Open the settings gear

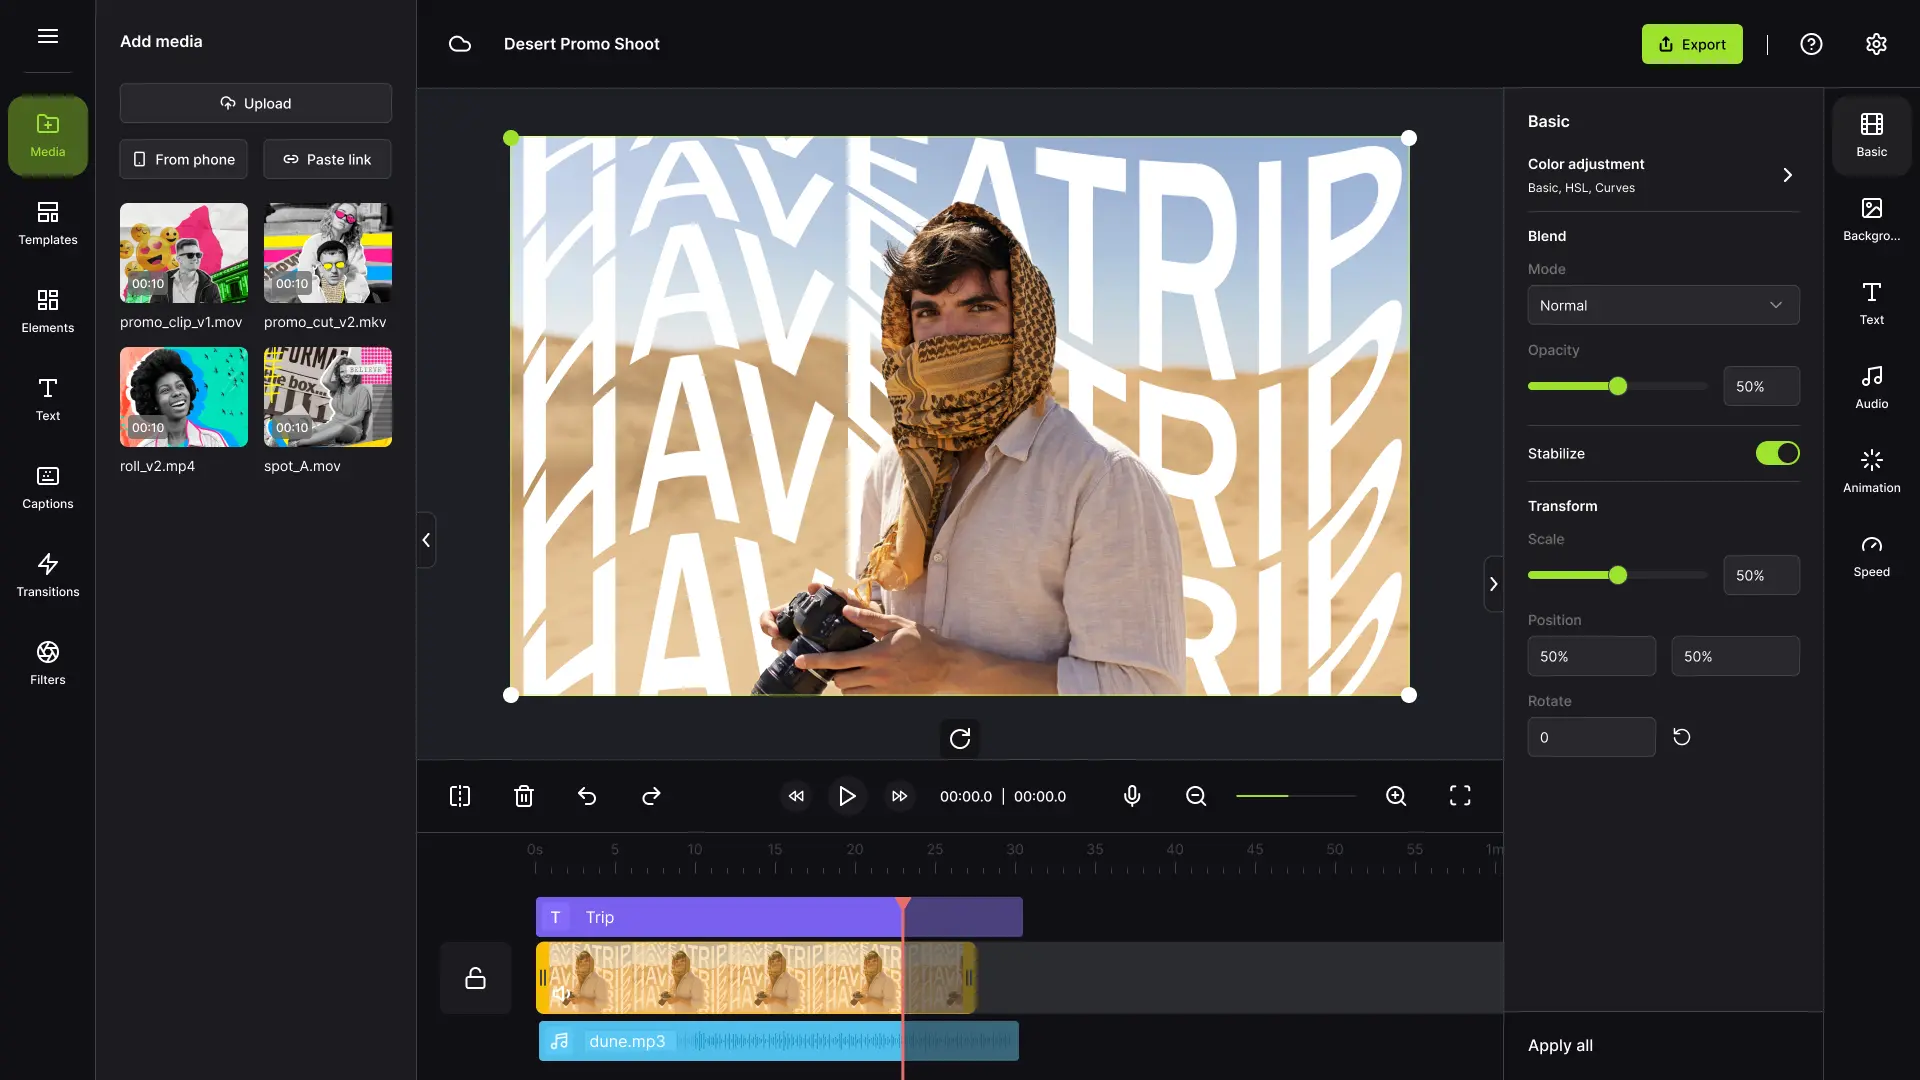[x=1876, y=44]
